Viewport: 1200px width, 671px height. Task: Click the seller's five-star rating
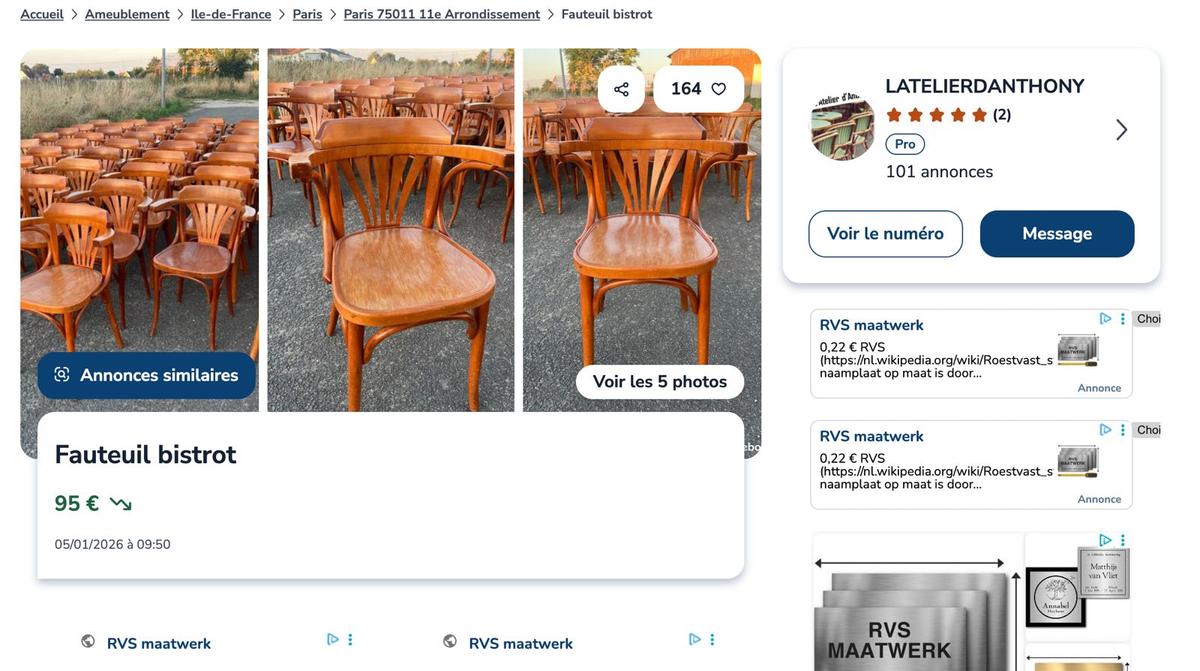936,115
